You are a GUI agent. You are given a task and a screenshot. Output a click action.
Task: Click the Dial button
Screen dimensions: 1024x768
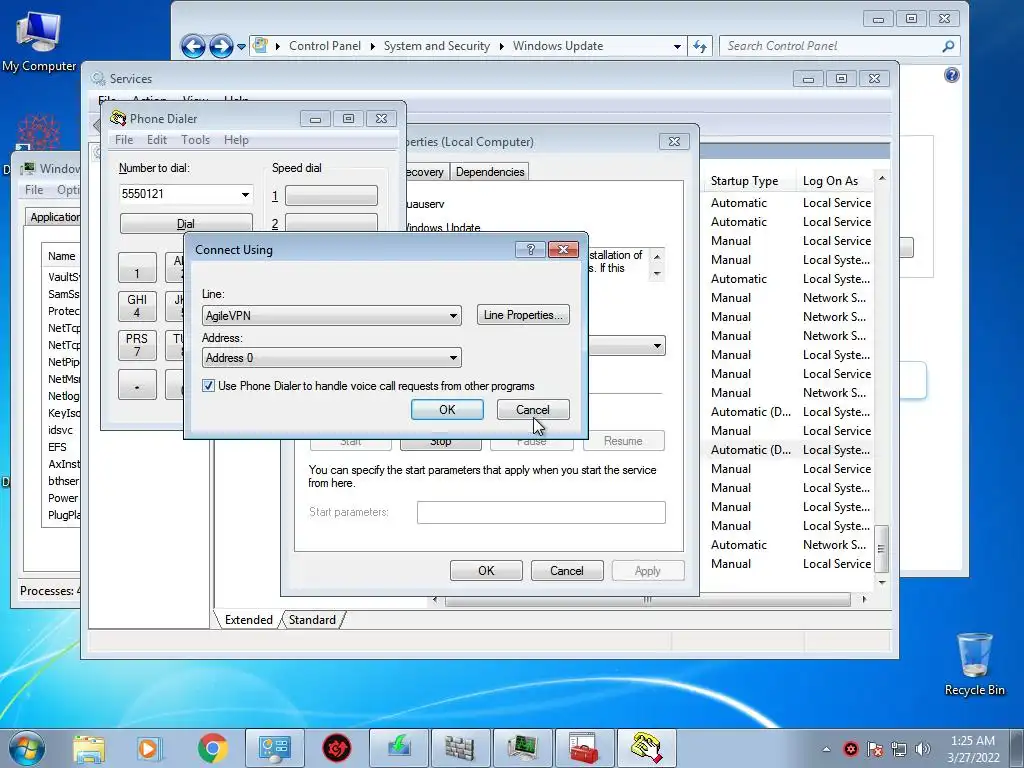186,223
